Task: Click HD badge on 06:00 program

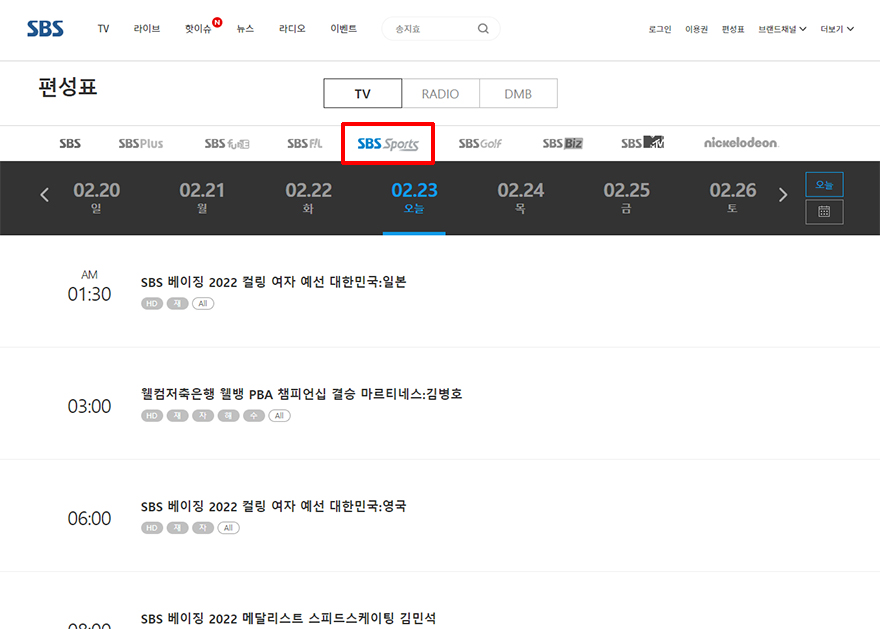Action: coord(152,528)
